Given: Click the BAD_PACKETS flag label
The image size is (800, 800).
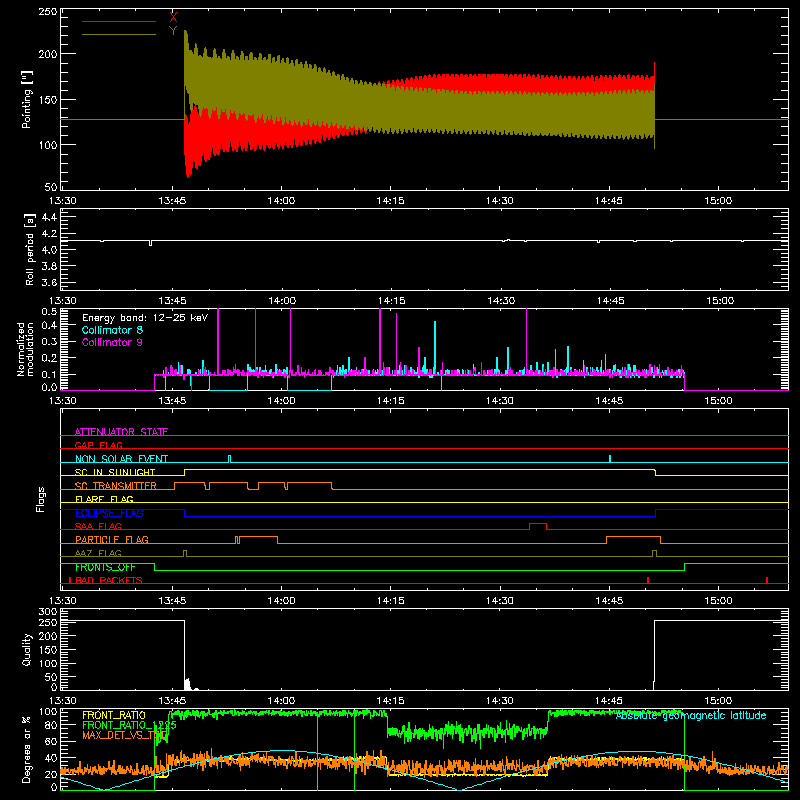Looking at the screenshot, I should (x=109, y=580).
